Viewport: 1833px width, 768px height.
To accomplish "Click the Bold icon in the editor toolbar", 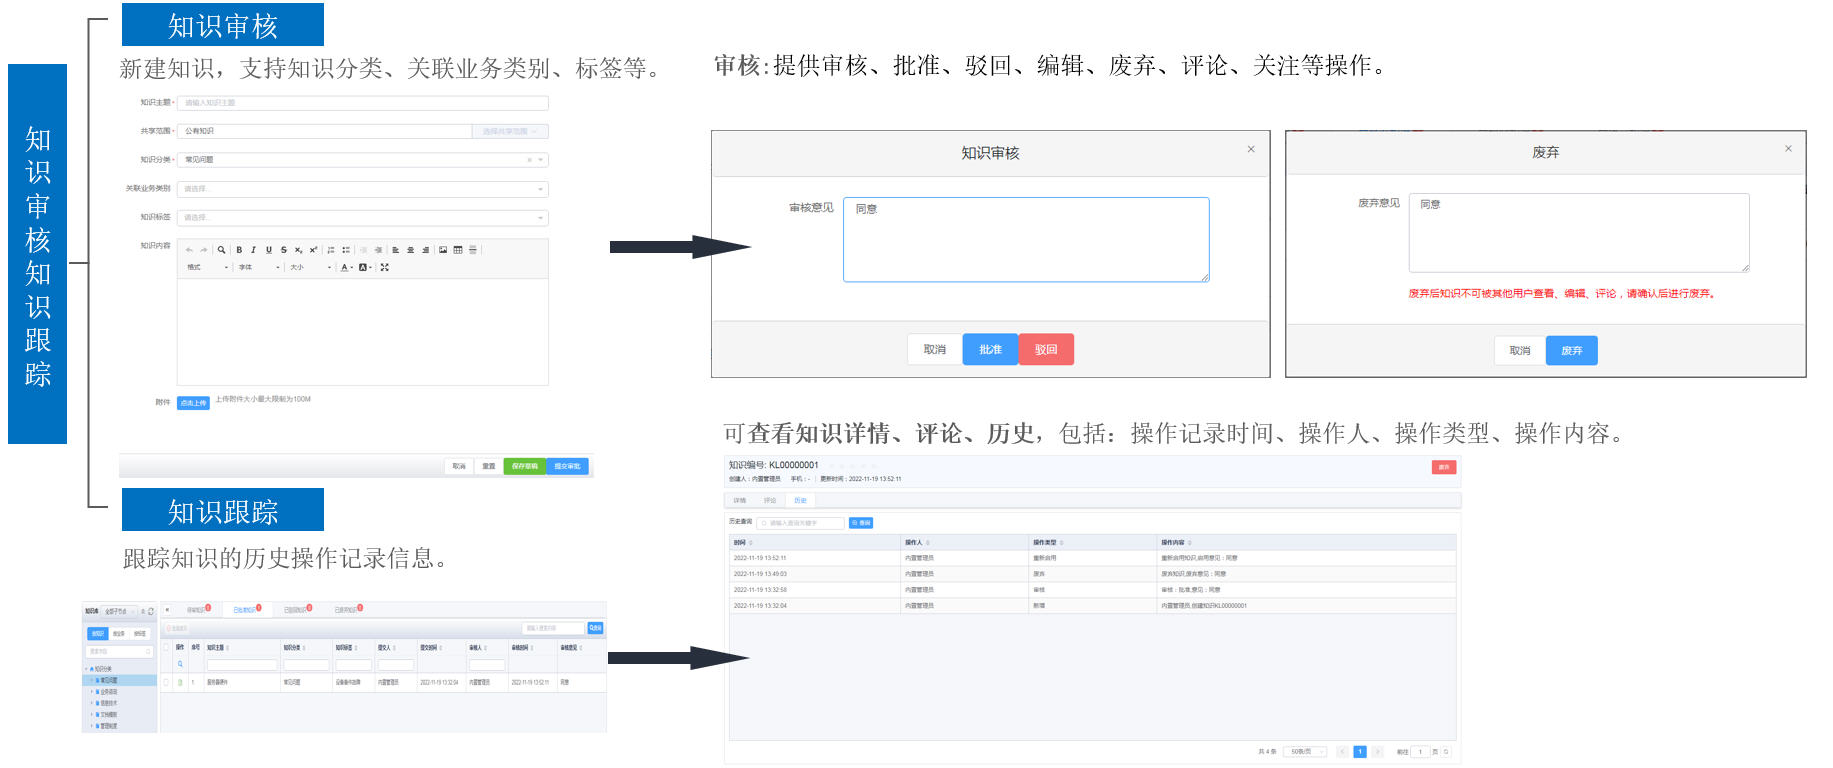I will click(x=239, y=250).
